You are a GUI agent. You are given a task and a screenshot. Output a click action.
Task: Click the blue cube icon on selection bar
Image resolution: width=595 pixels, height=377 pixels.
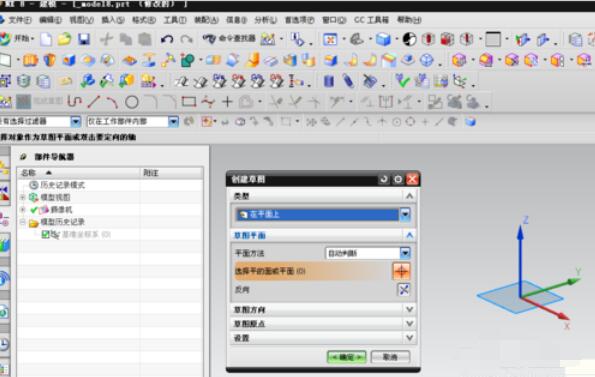click(x=471, y=121)
